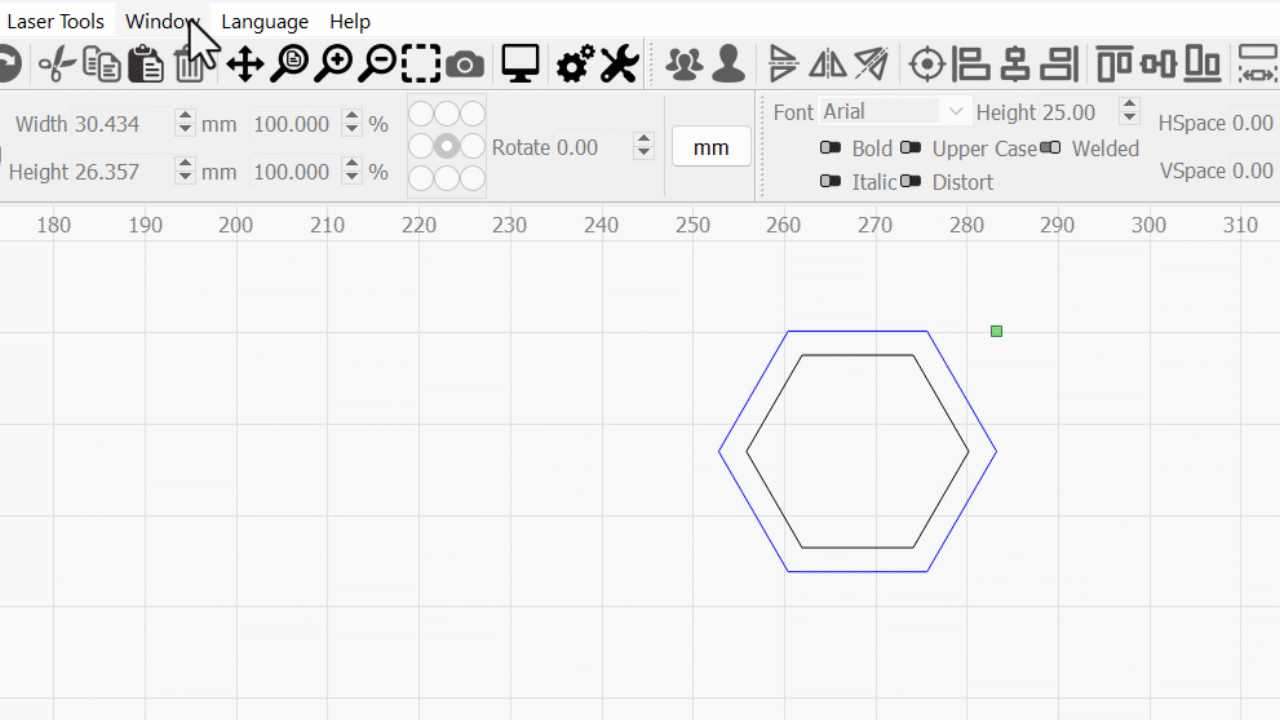Enable the Italic text switch

[830, 181]
